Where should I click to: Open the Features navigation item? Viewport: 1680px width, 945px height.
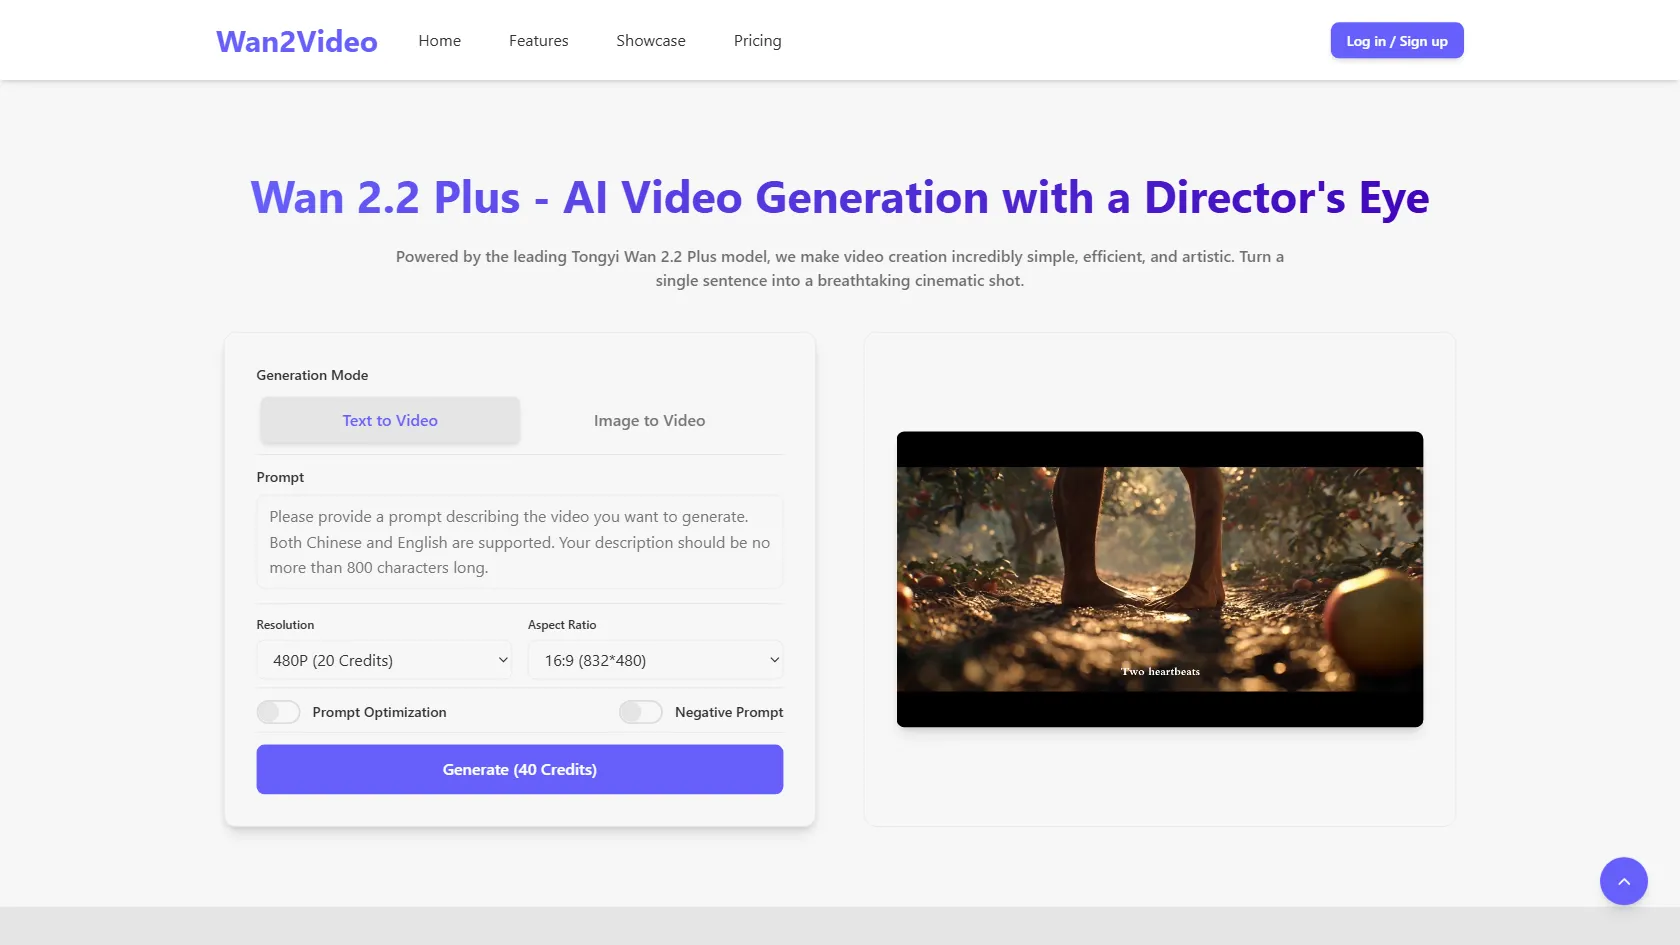(538, 41)
